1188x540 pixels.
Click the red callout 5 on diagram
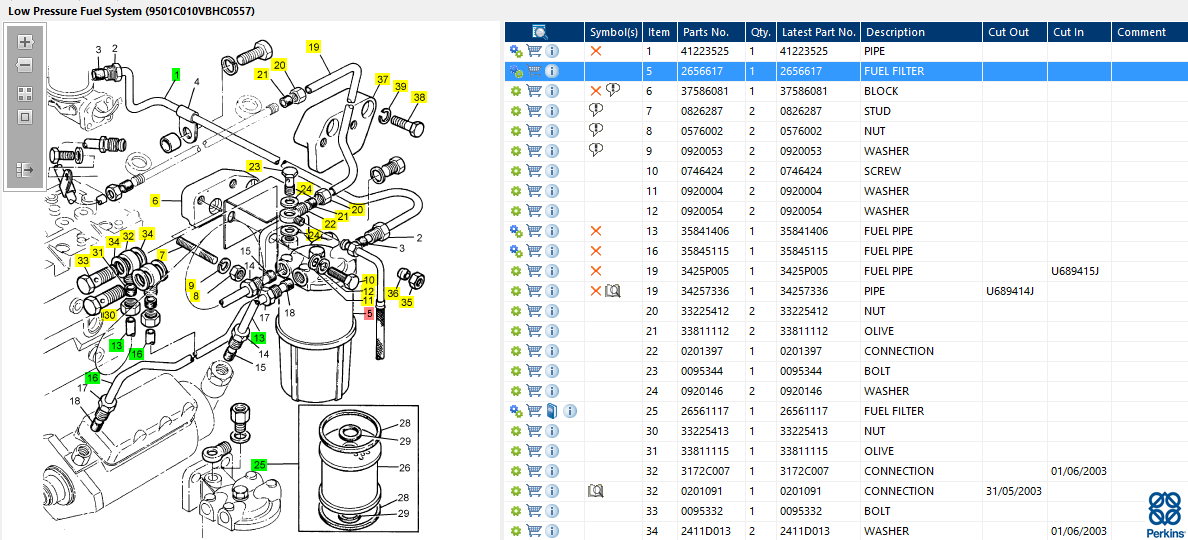click(x=369, y=313)
